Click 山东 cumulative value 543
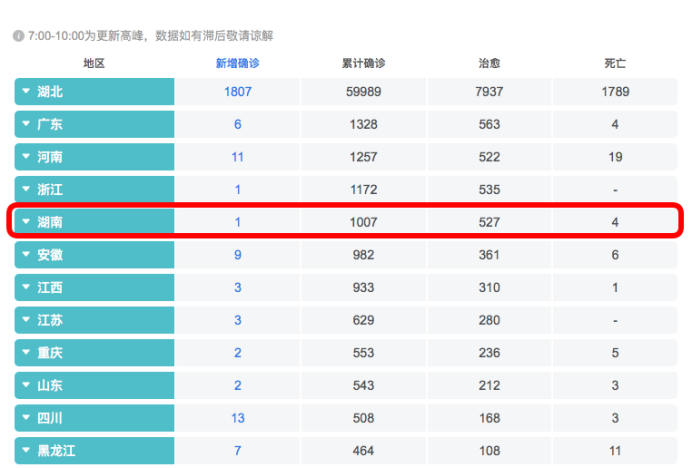The width and height of the screenshot is (692, 468). (363, 385)
